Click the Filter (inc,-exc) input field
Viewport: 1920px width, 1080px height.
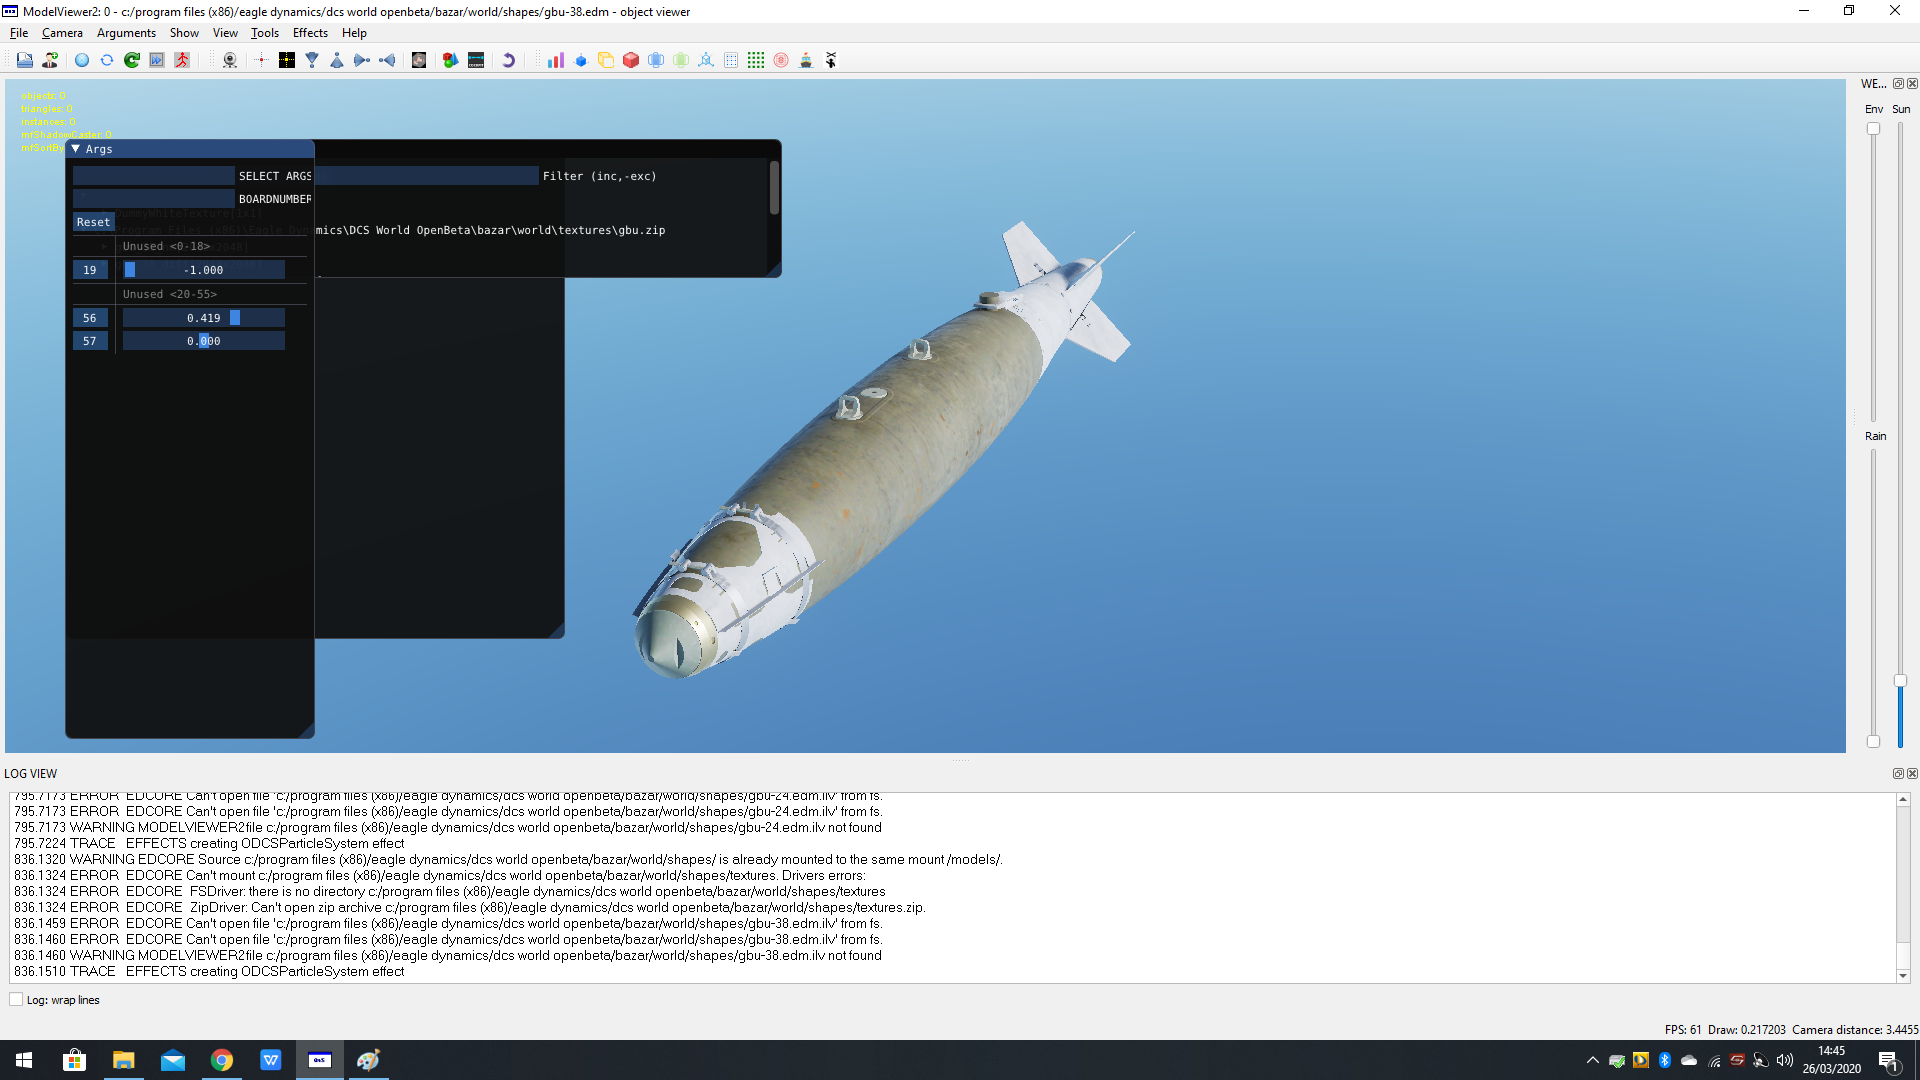point(427,176)
